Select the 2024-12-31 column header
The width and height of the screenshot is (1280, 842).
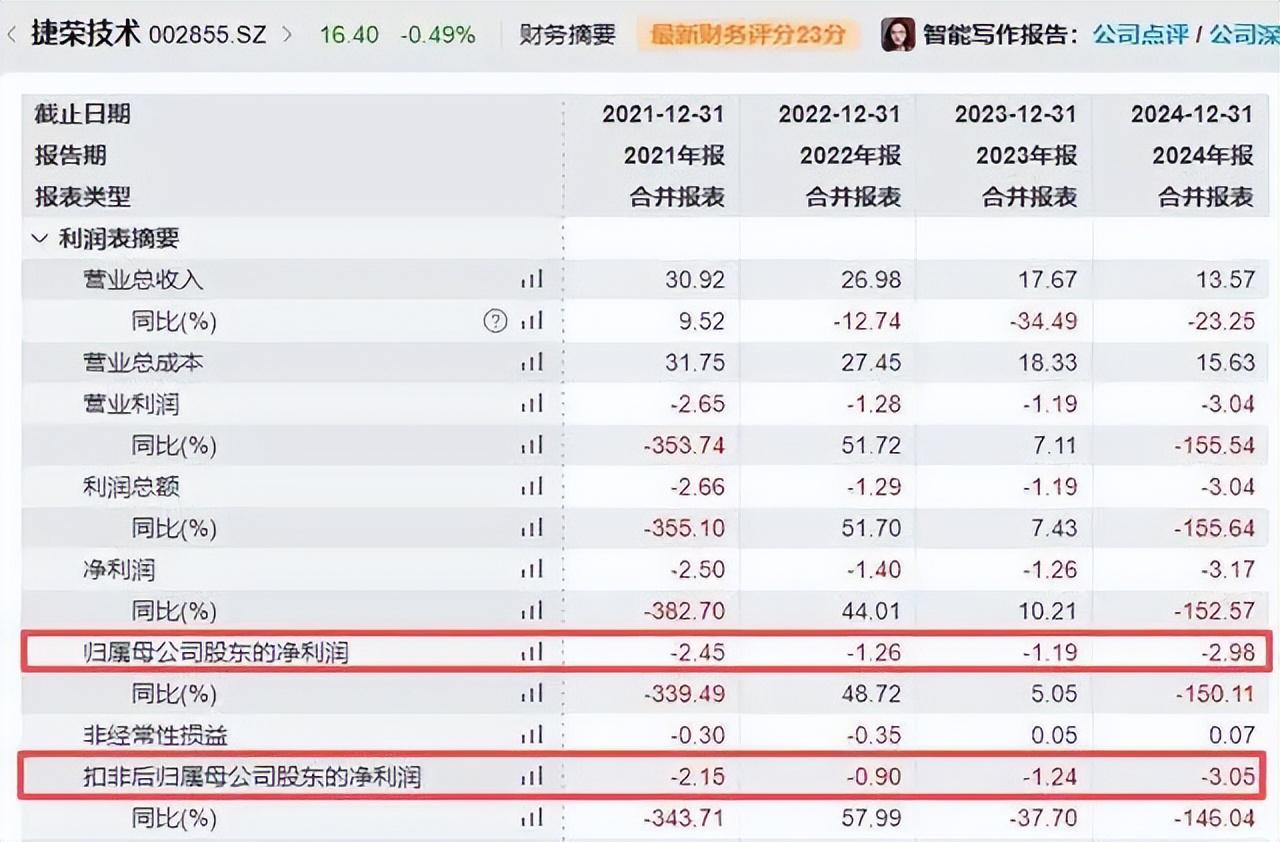(1191, 114)
